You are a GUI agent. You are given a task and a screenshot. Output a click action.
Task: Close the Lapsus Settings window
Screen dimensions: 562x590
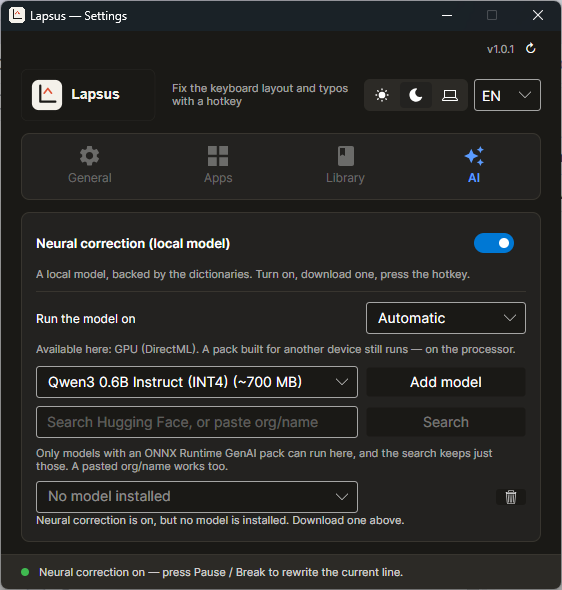(x=538, y=15)
